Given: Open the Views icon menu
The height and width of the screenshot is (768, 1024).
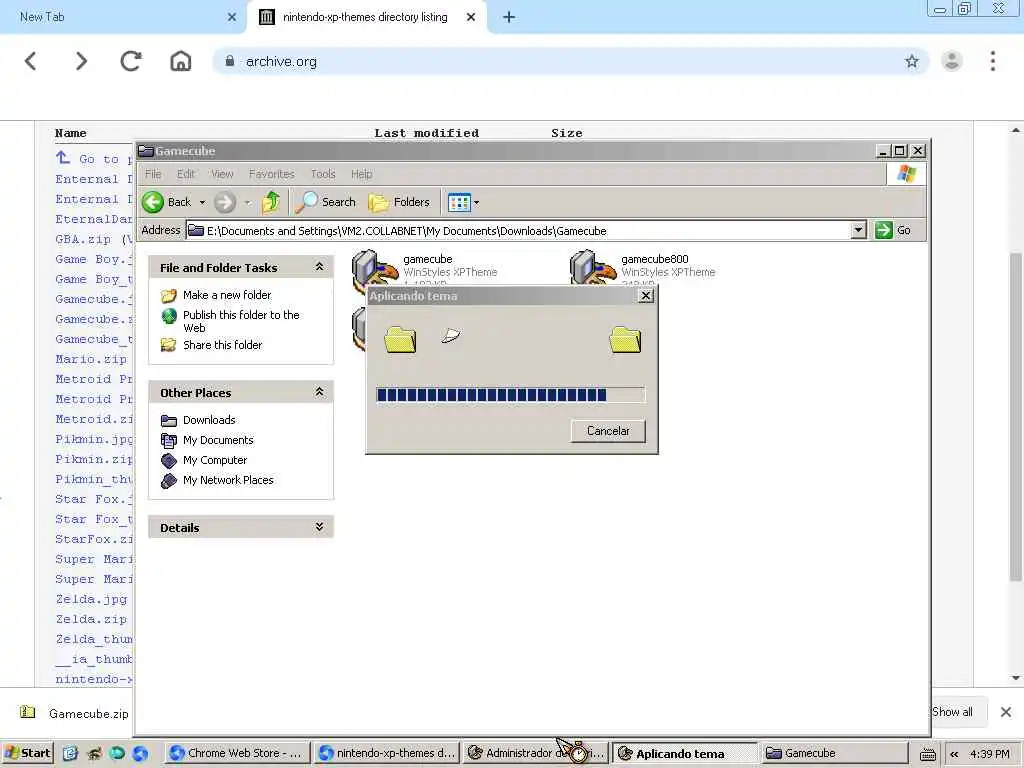Looking at the screenshot, I should coord(459,202).
